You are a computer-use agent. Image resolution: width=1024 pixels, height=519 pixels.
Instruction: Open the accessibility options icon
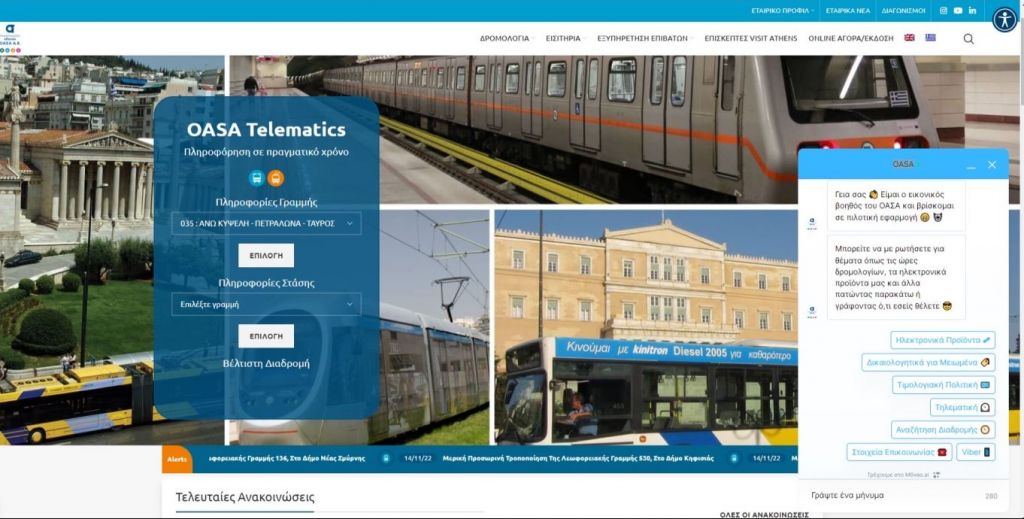[1004, 20]
